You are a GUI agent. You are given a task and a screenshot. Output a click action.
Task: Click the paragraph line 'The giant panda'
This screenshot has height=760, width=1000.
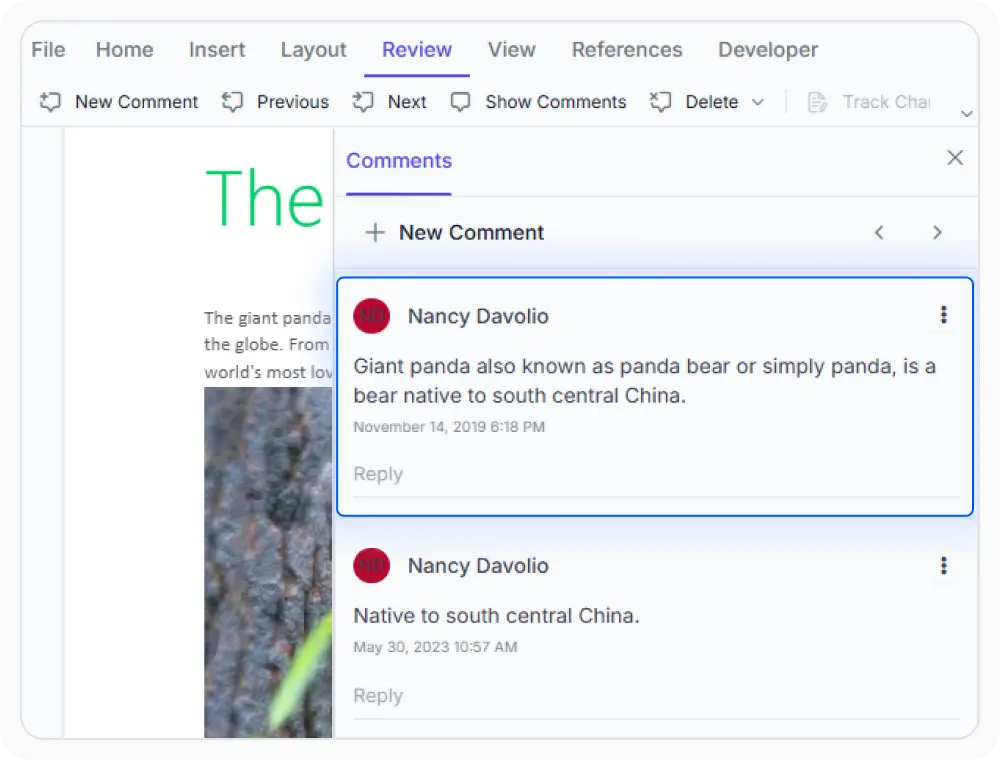coord(267,318)
